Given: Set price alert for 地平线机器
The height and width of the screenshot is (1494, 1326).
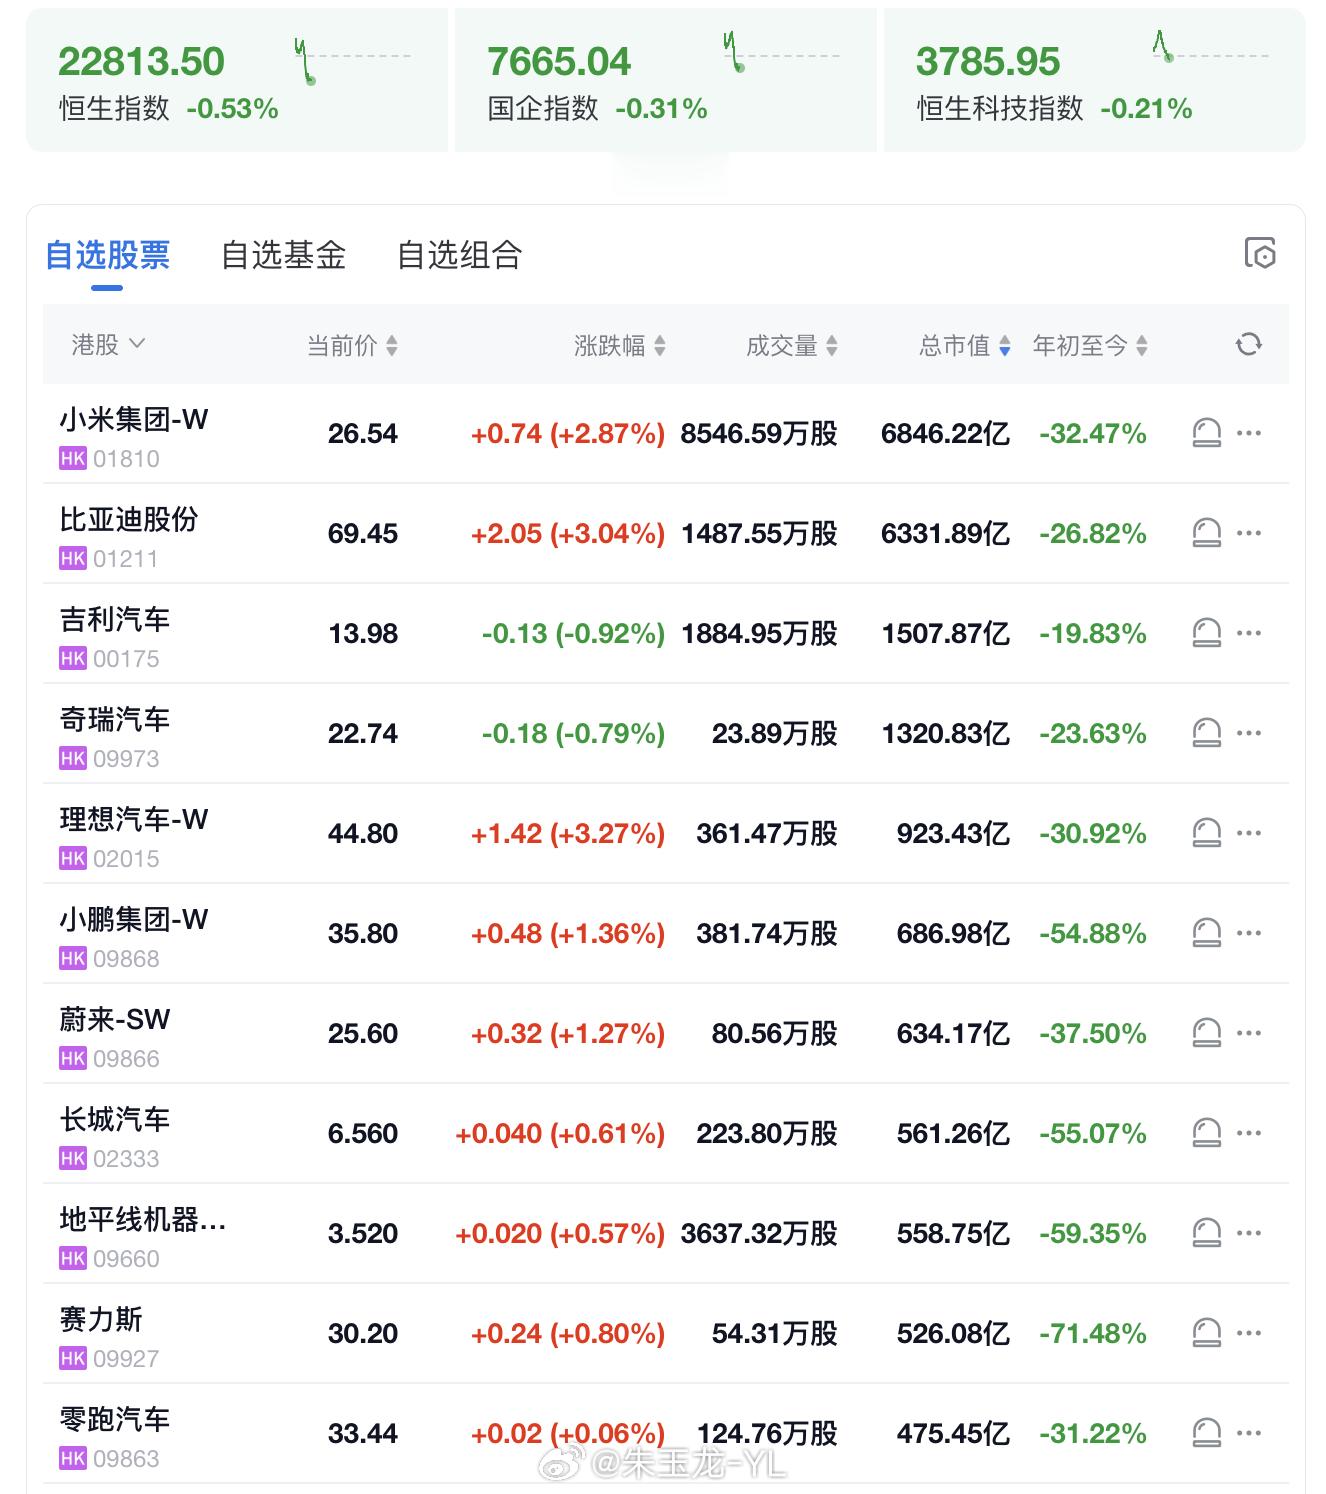Looking at the screenshot, I should (1207, 1233).
